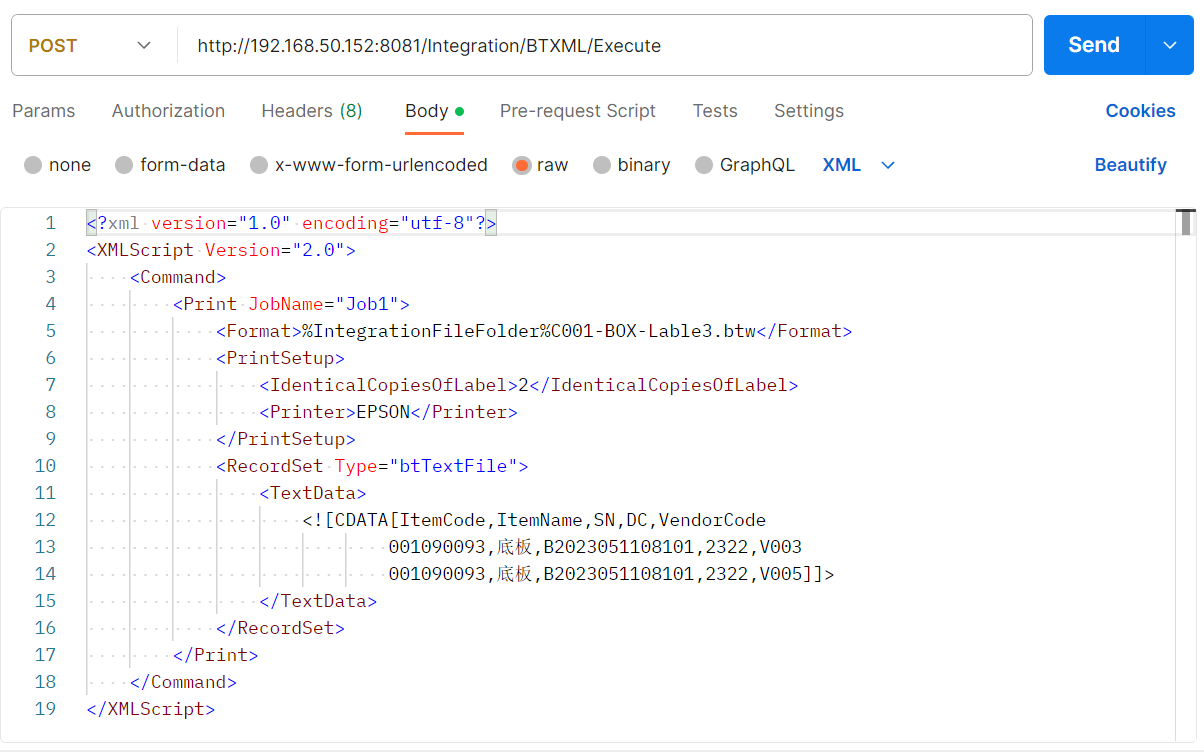Click the Send button

(1093, 45)
